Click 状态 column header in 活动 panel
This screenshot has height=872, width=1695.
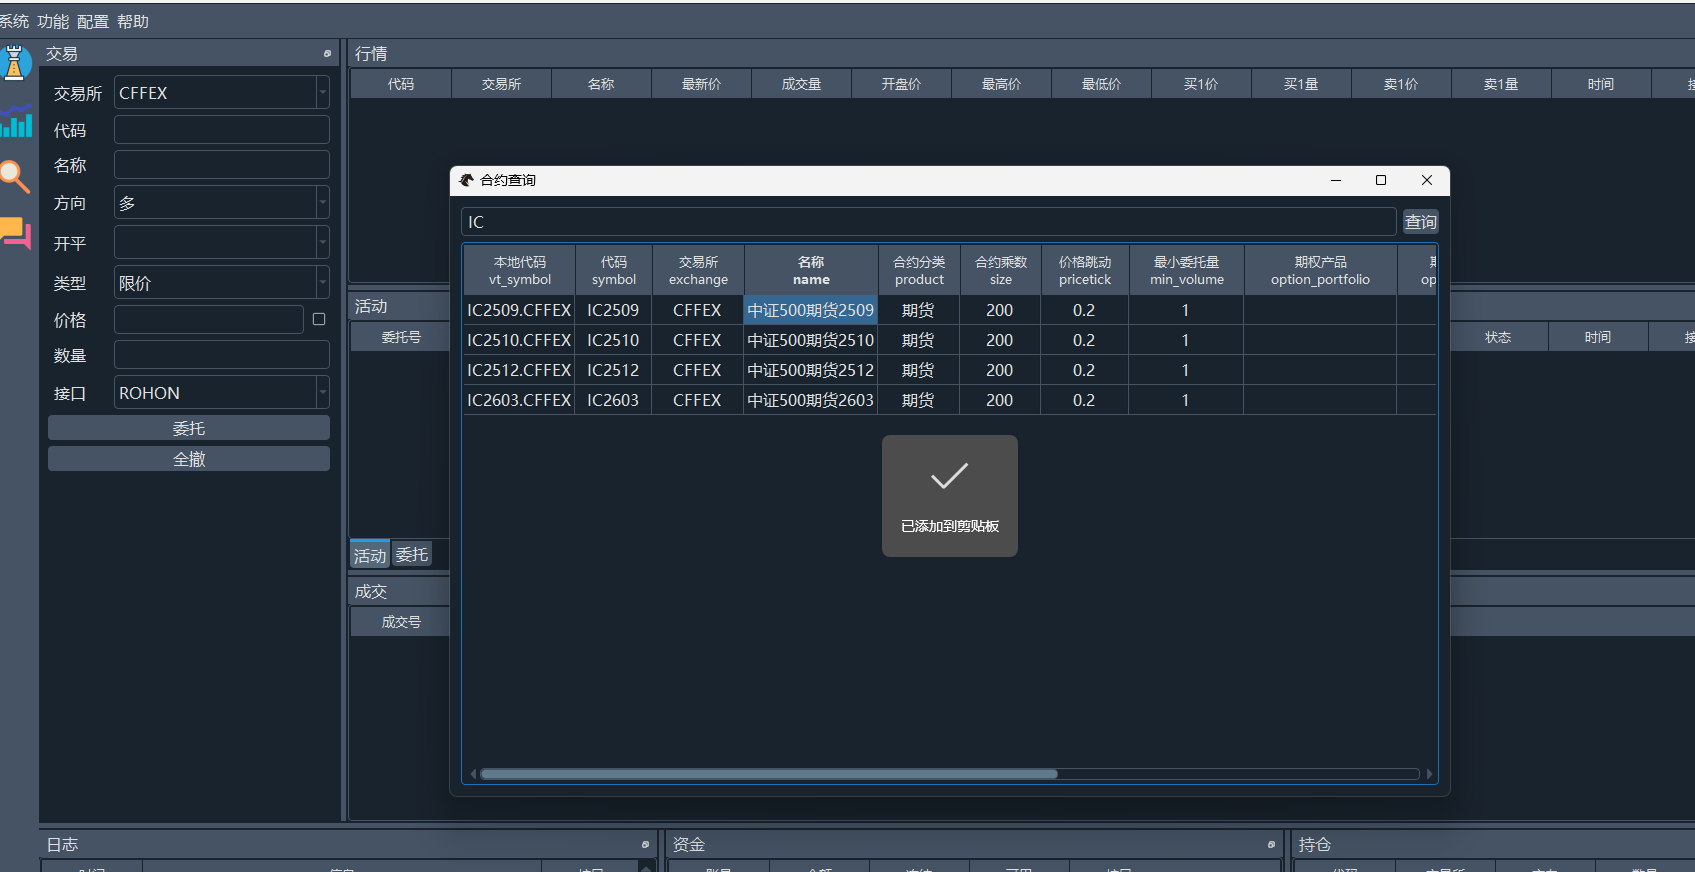tap(1498, 337)
